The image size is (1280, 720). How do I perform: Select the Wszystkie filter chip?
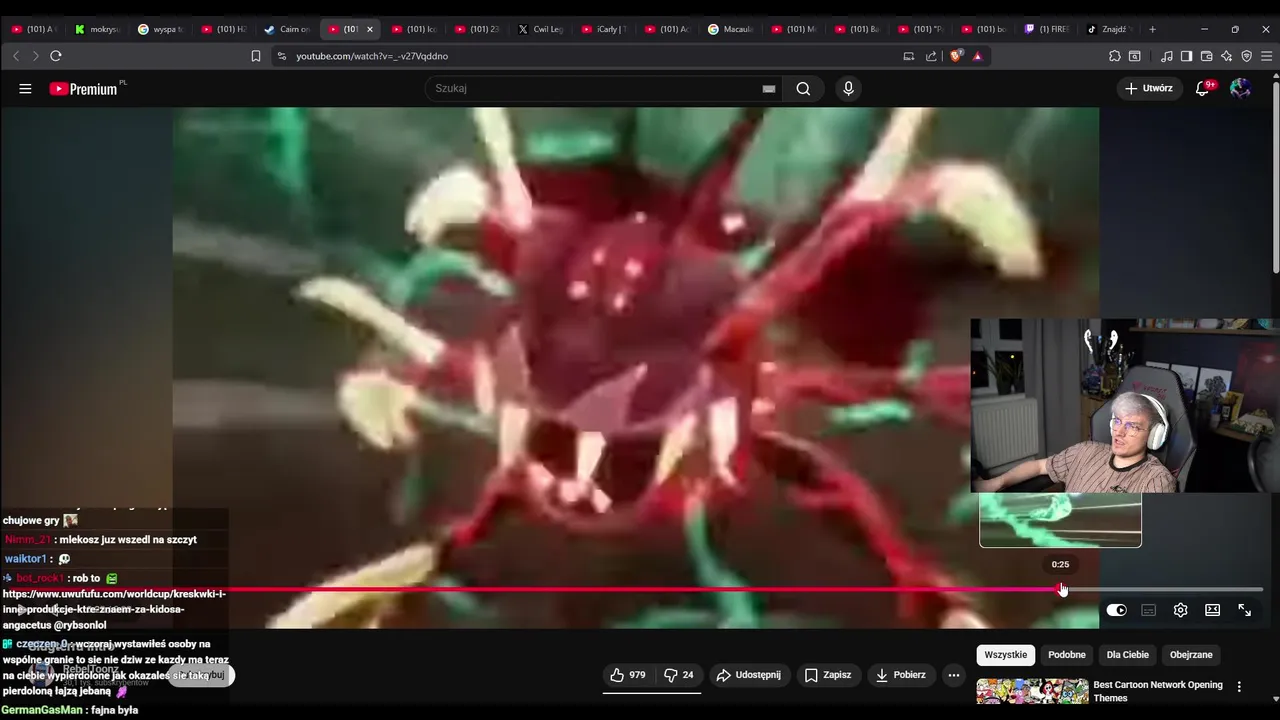(x=1006, y=655)
